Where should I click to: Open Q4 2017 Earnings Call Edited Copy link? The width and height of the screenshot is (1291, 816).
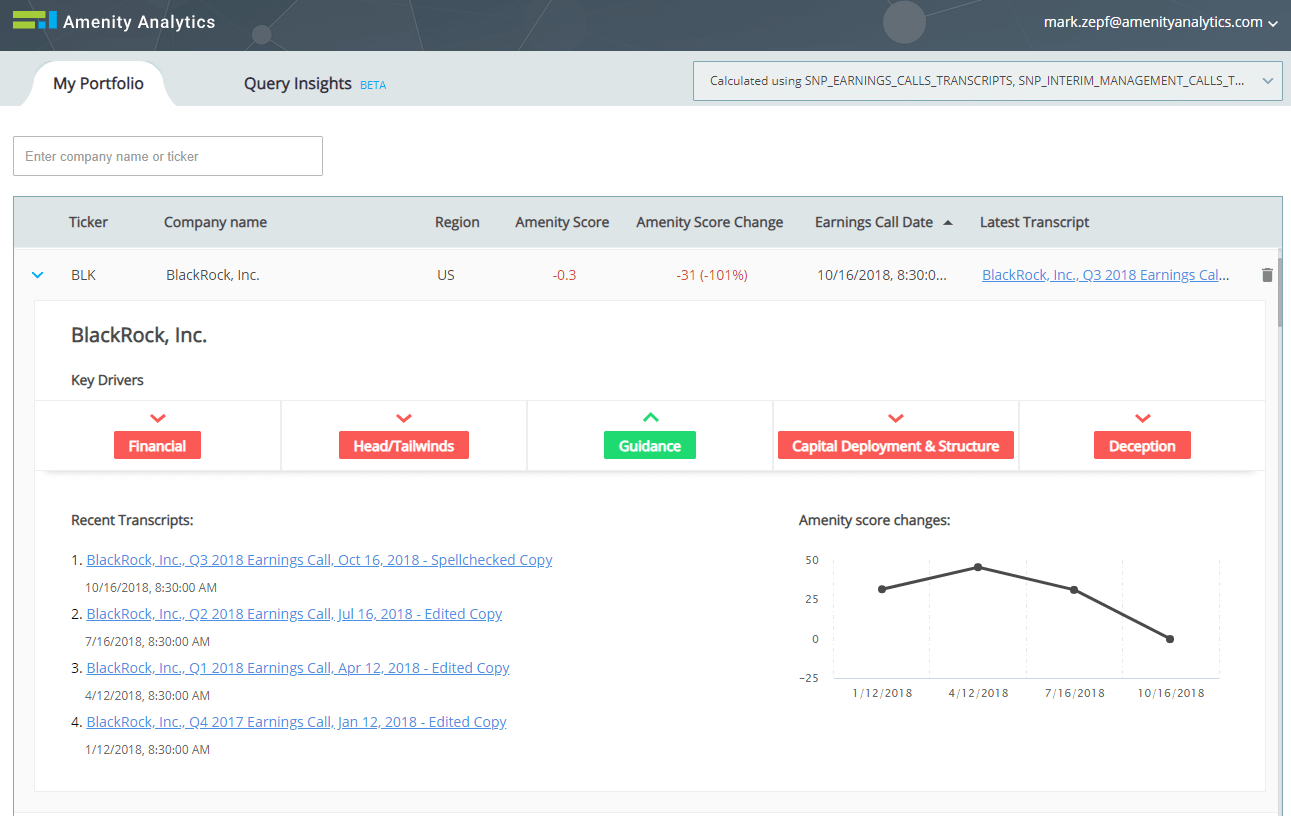click(x=296, y=722)
